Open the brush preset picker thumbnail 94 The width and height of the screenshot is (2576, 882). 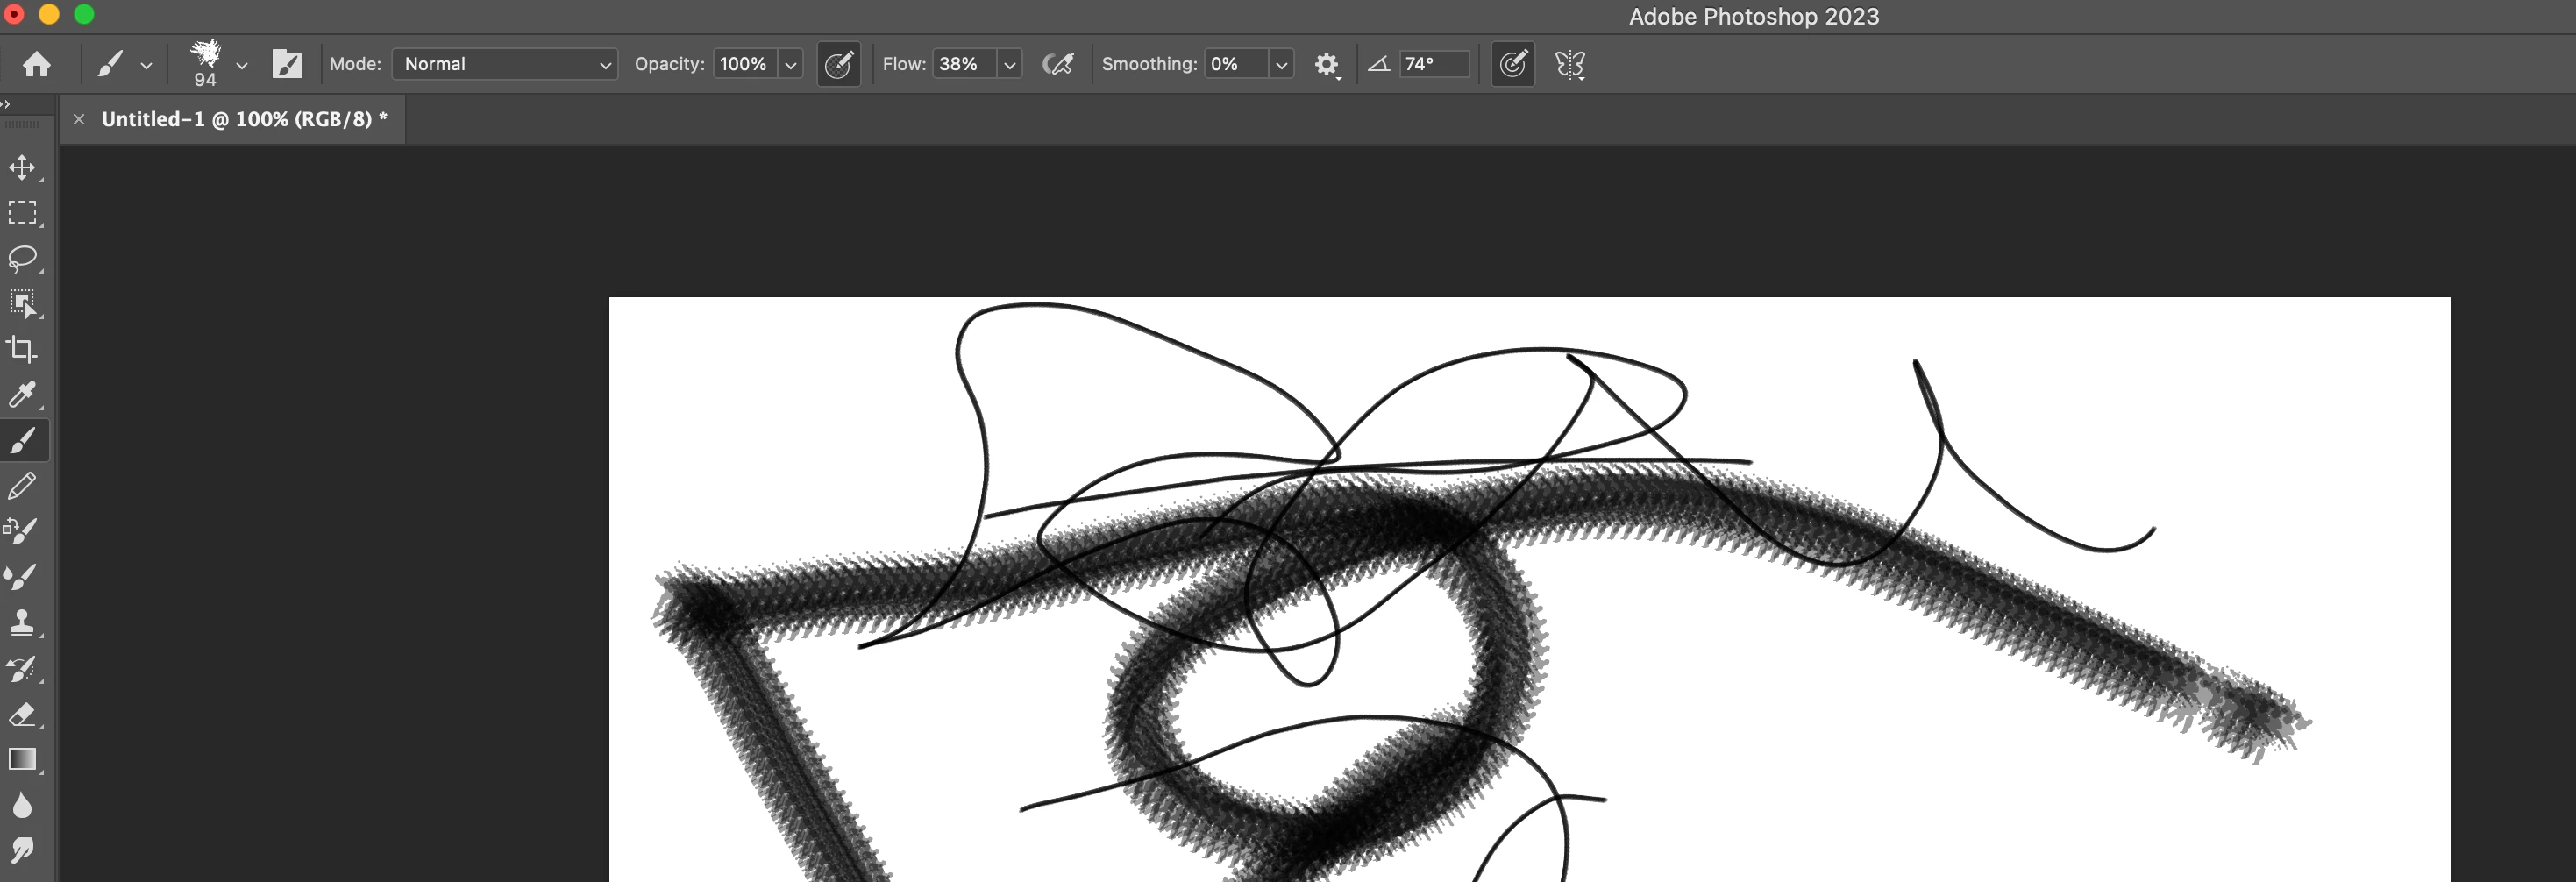206,64
